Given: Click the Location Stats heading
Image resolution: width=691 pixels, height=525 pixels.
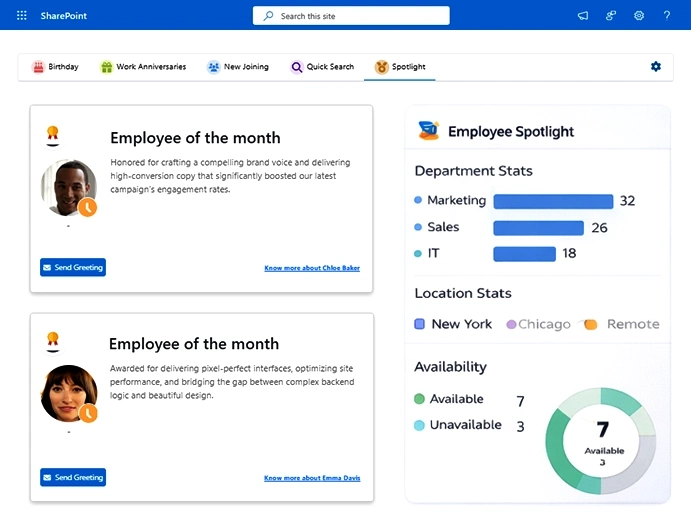Looking at the screenshot, I should tap(463, 293).
